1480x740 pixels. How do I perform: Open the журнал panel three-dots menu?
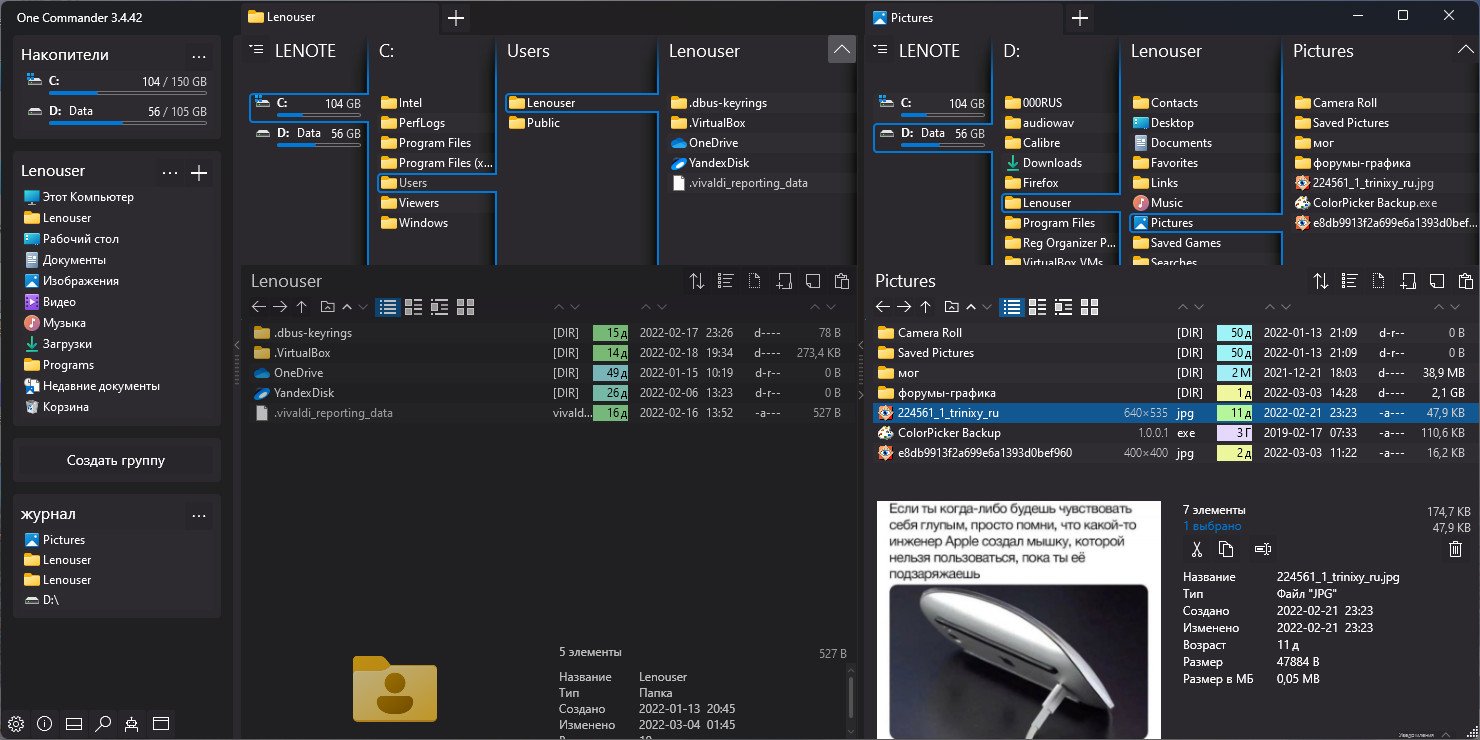click(x=199, y=516)
